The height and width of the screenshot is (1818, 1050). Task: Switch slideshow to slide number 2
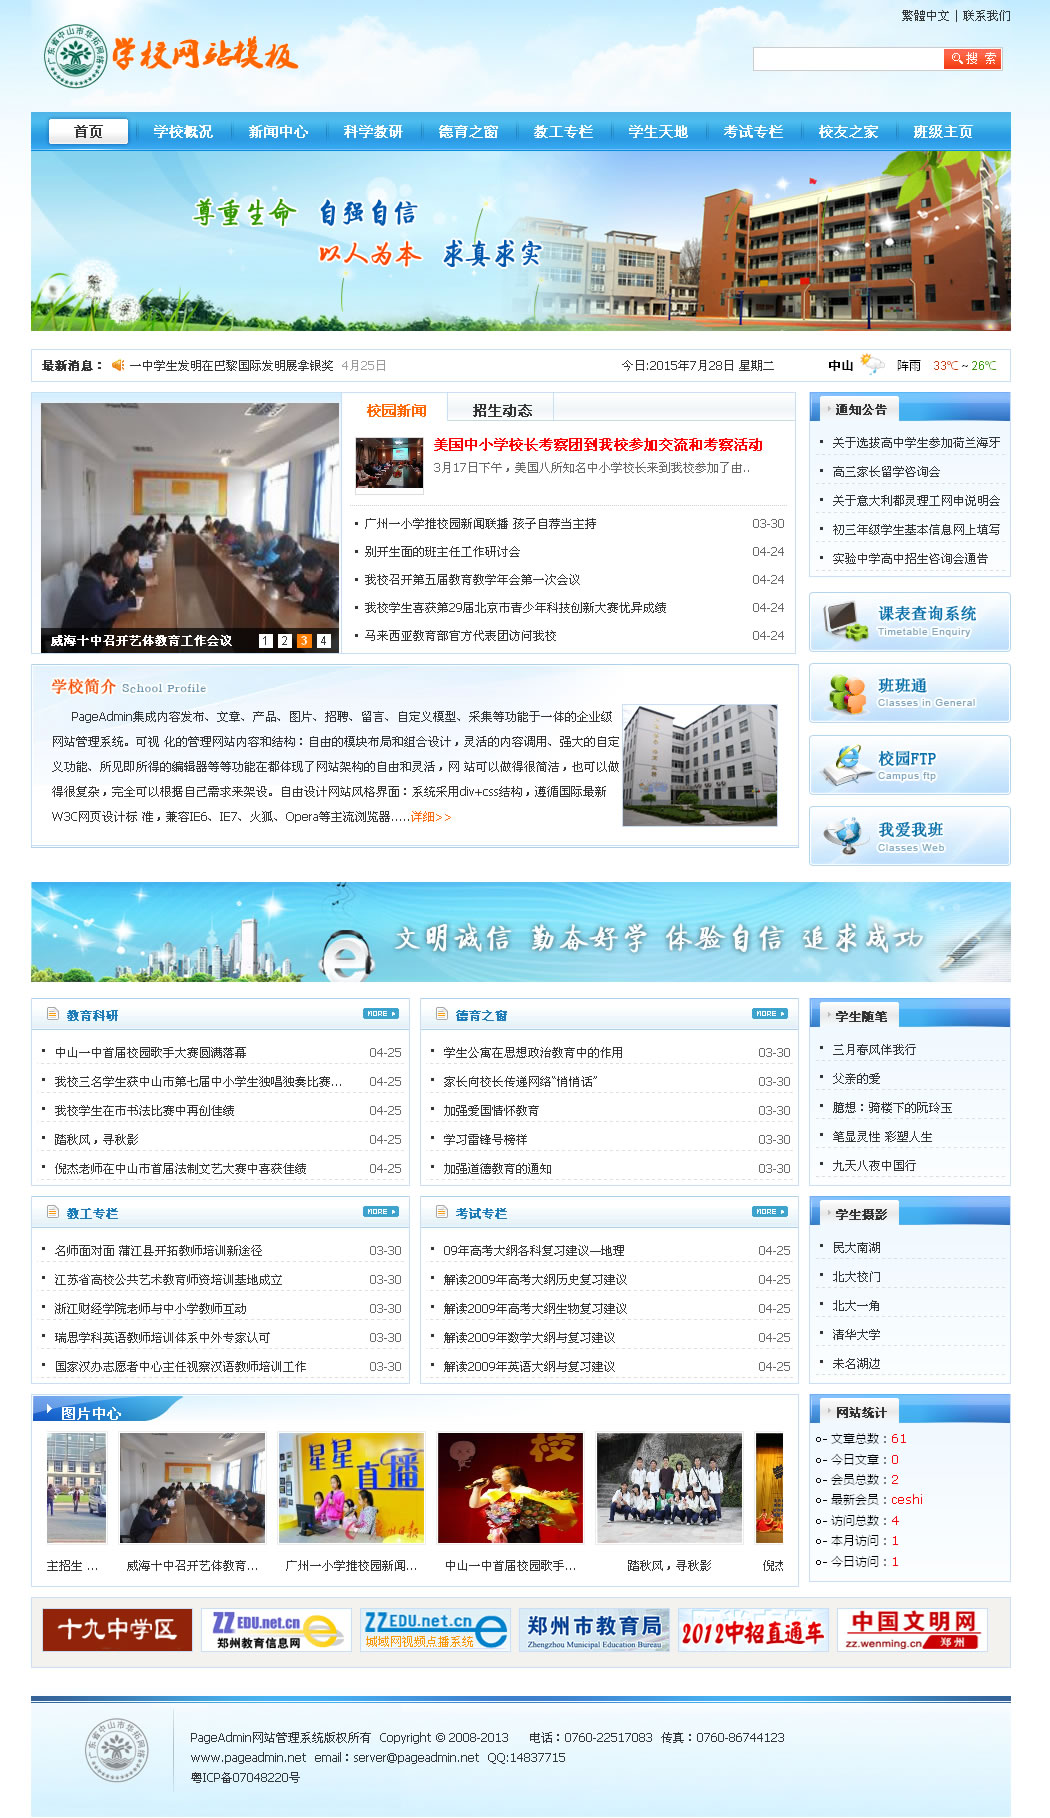(x=285, y=641)
